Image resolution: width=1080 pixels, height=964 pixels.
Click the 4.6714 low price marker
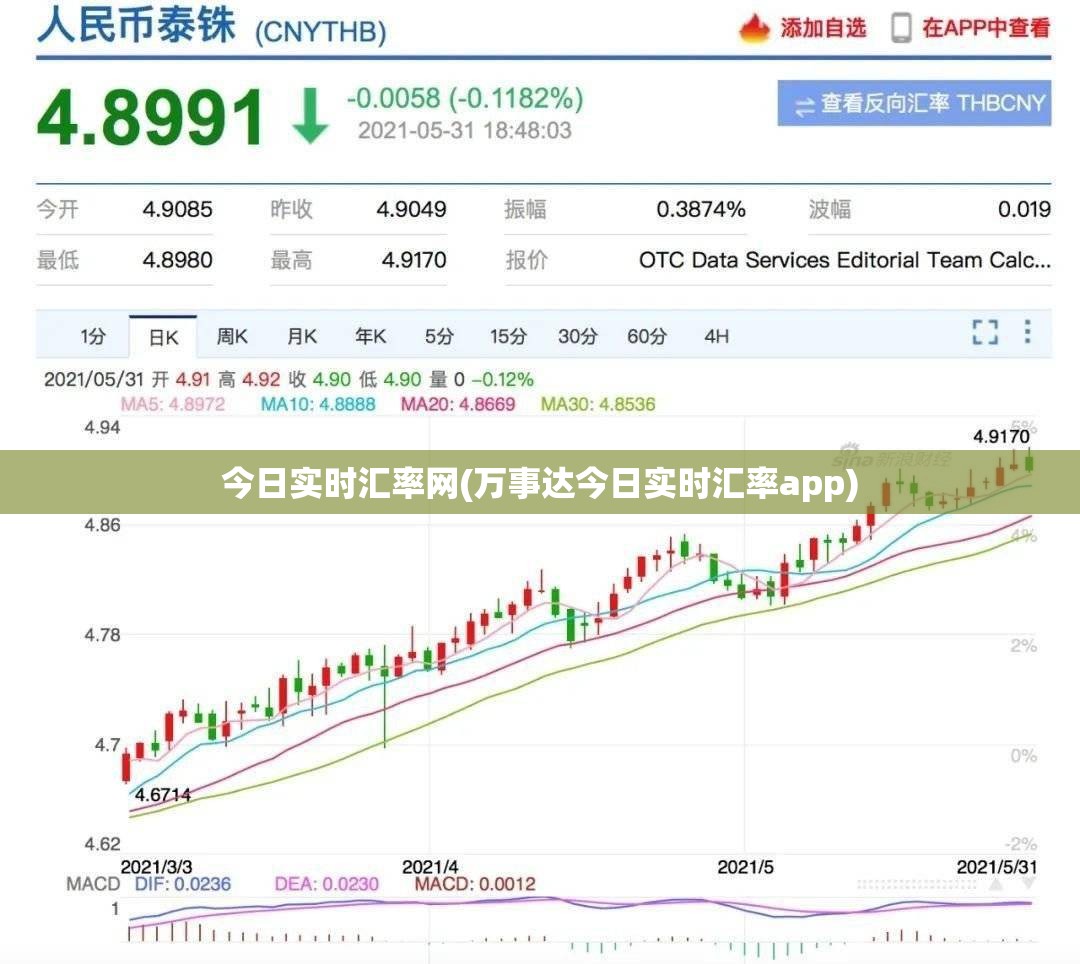point(163,795)
